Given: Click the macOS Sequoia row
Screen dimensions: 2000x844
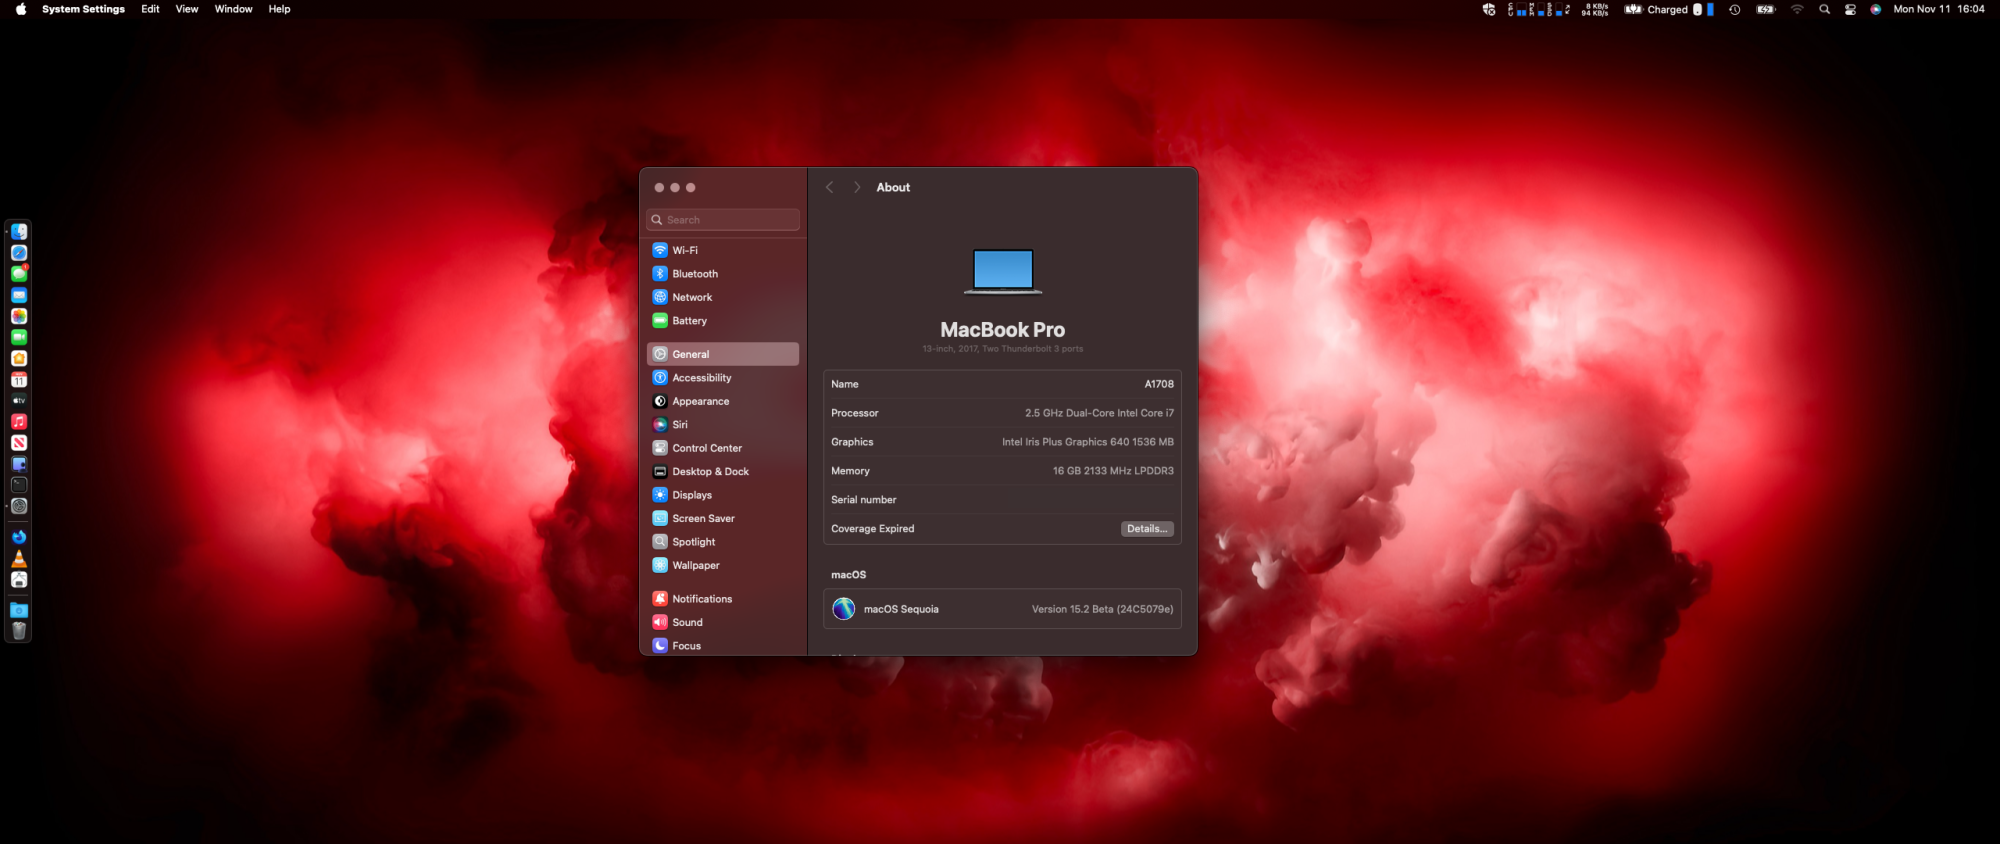Looking at the screenshot, I should [1002, 609].
